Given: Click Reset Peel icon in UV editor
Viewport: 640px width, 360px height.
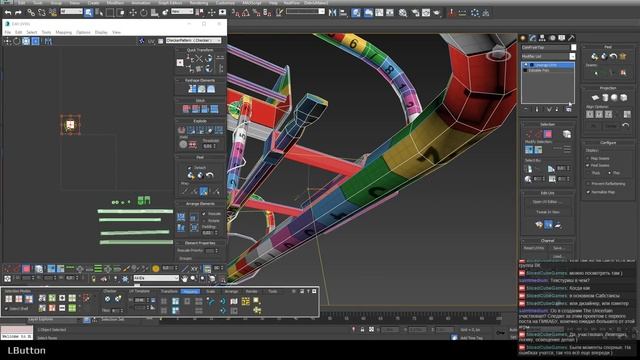Looking at the screenshot, I should [x=210, y=176].
